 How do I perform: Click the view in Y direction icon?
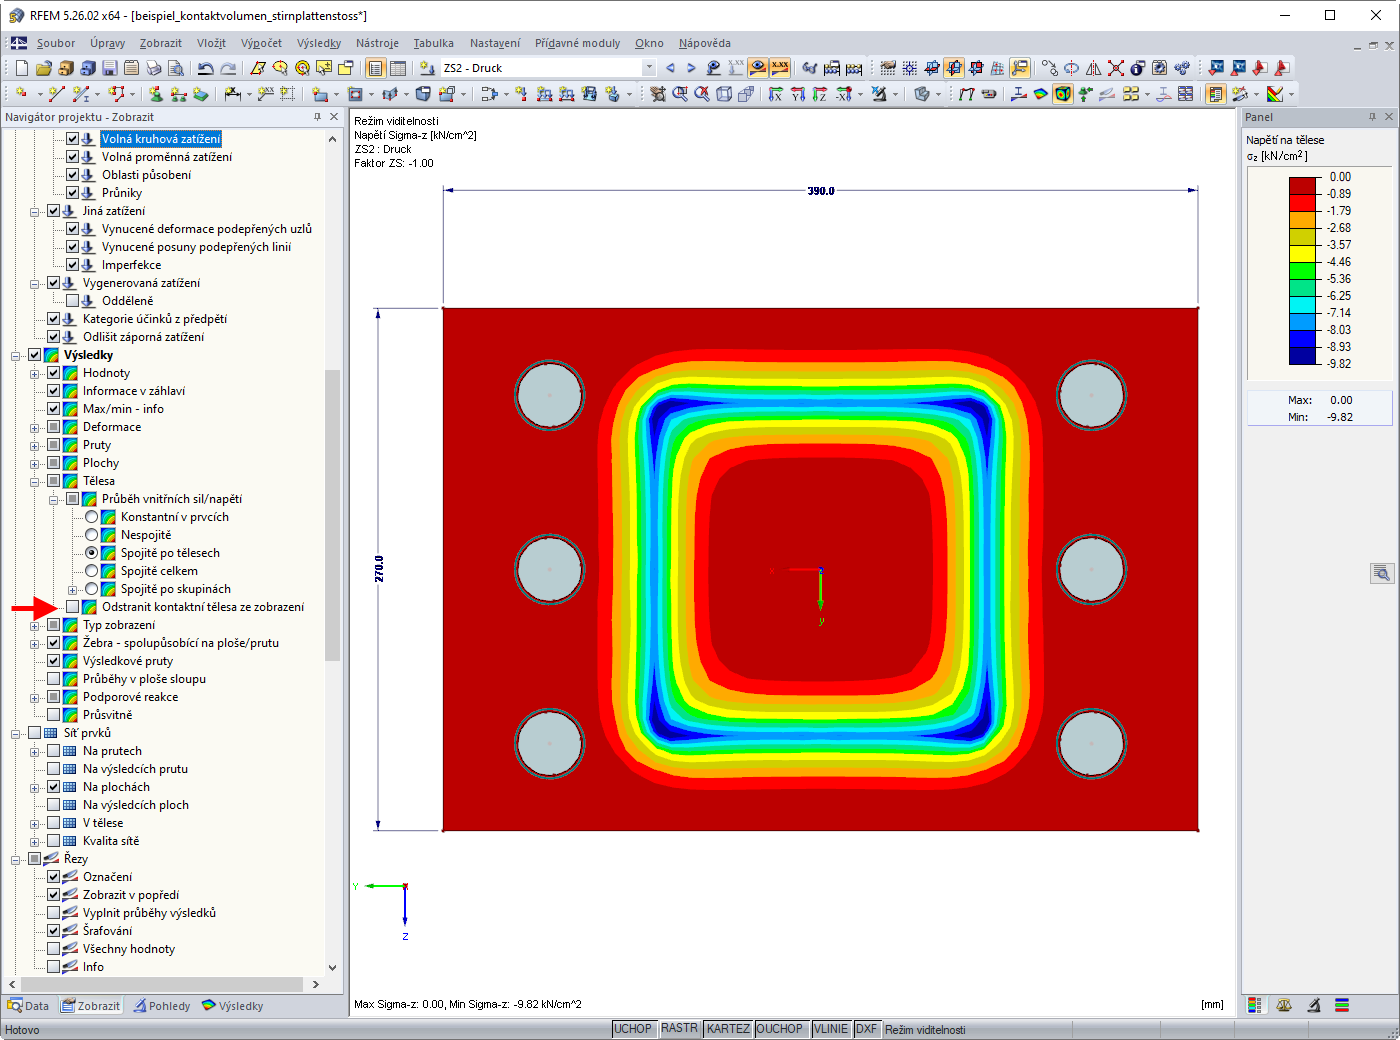pos(798,94)
